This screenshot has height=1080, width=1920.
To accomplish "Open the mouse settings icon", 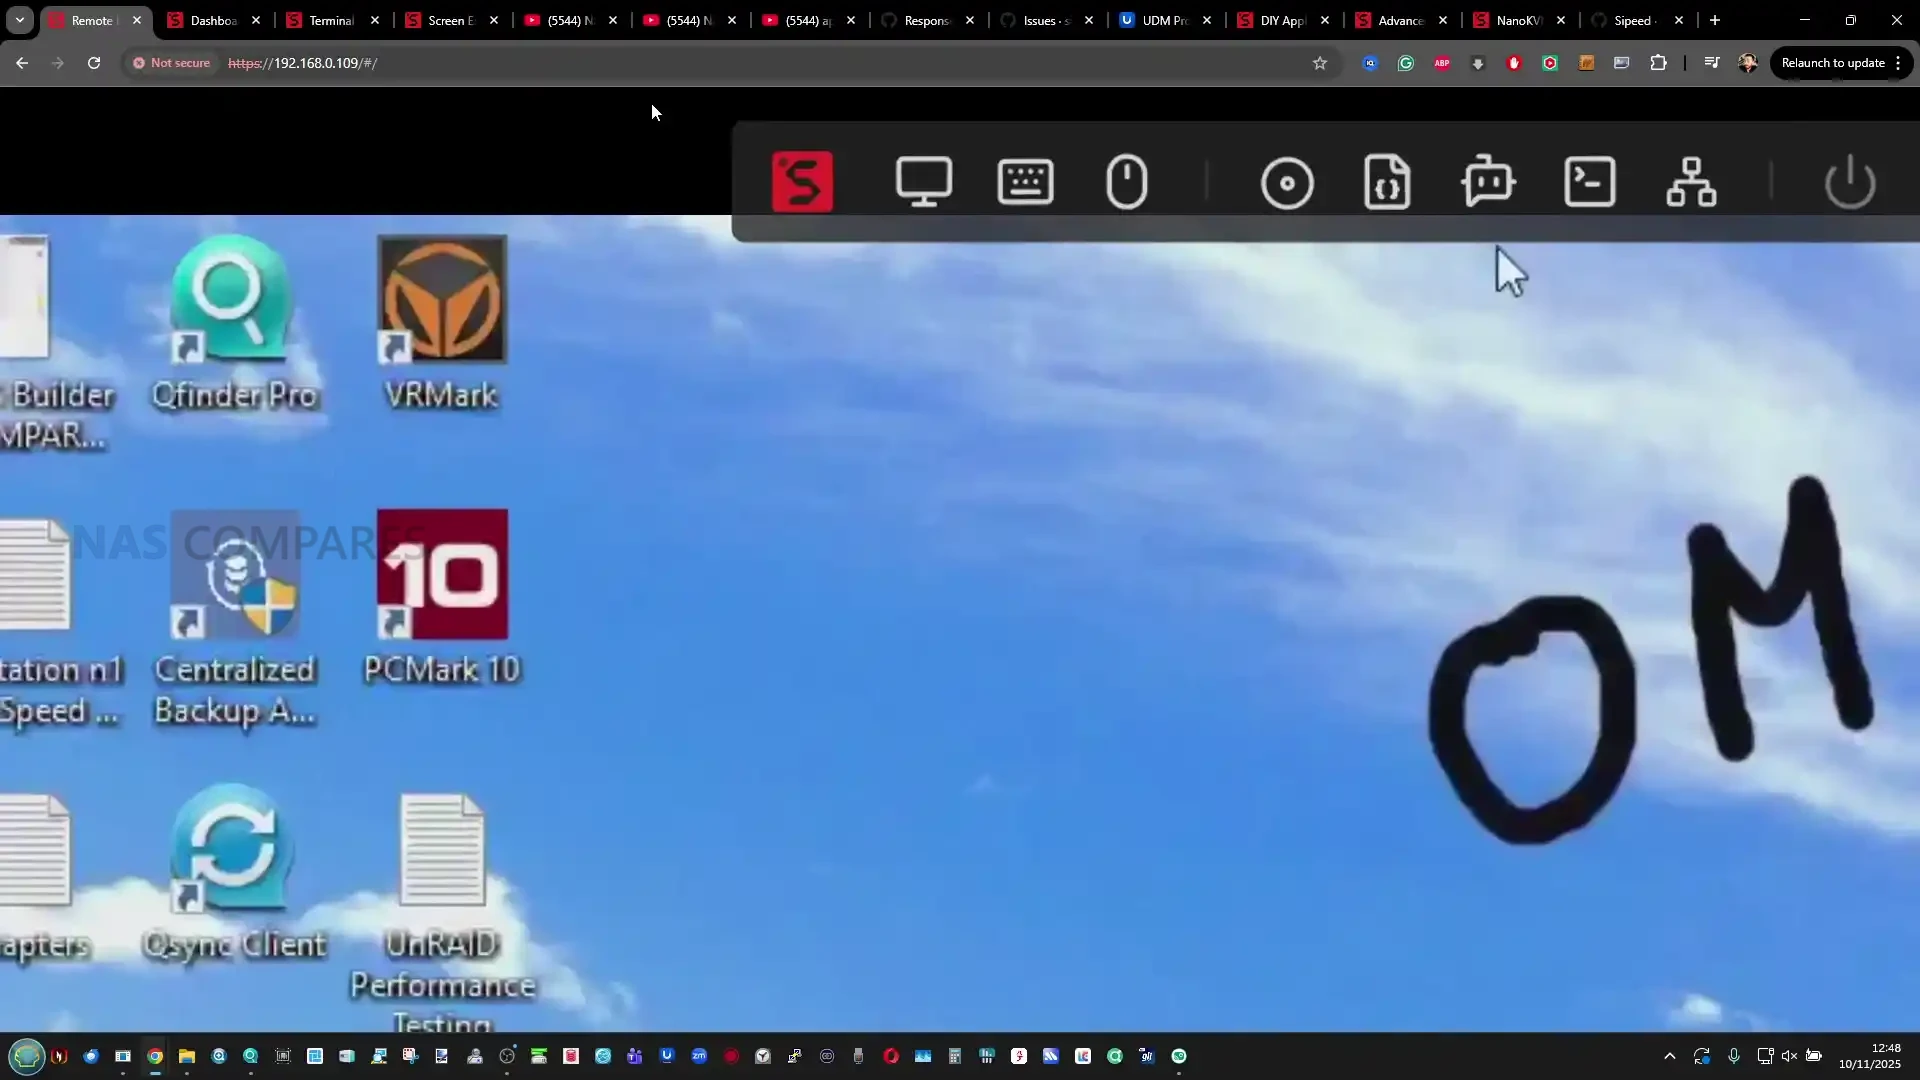I will tap(1127, 182).
